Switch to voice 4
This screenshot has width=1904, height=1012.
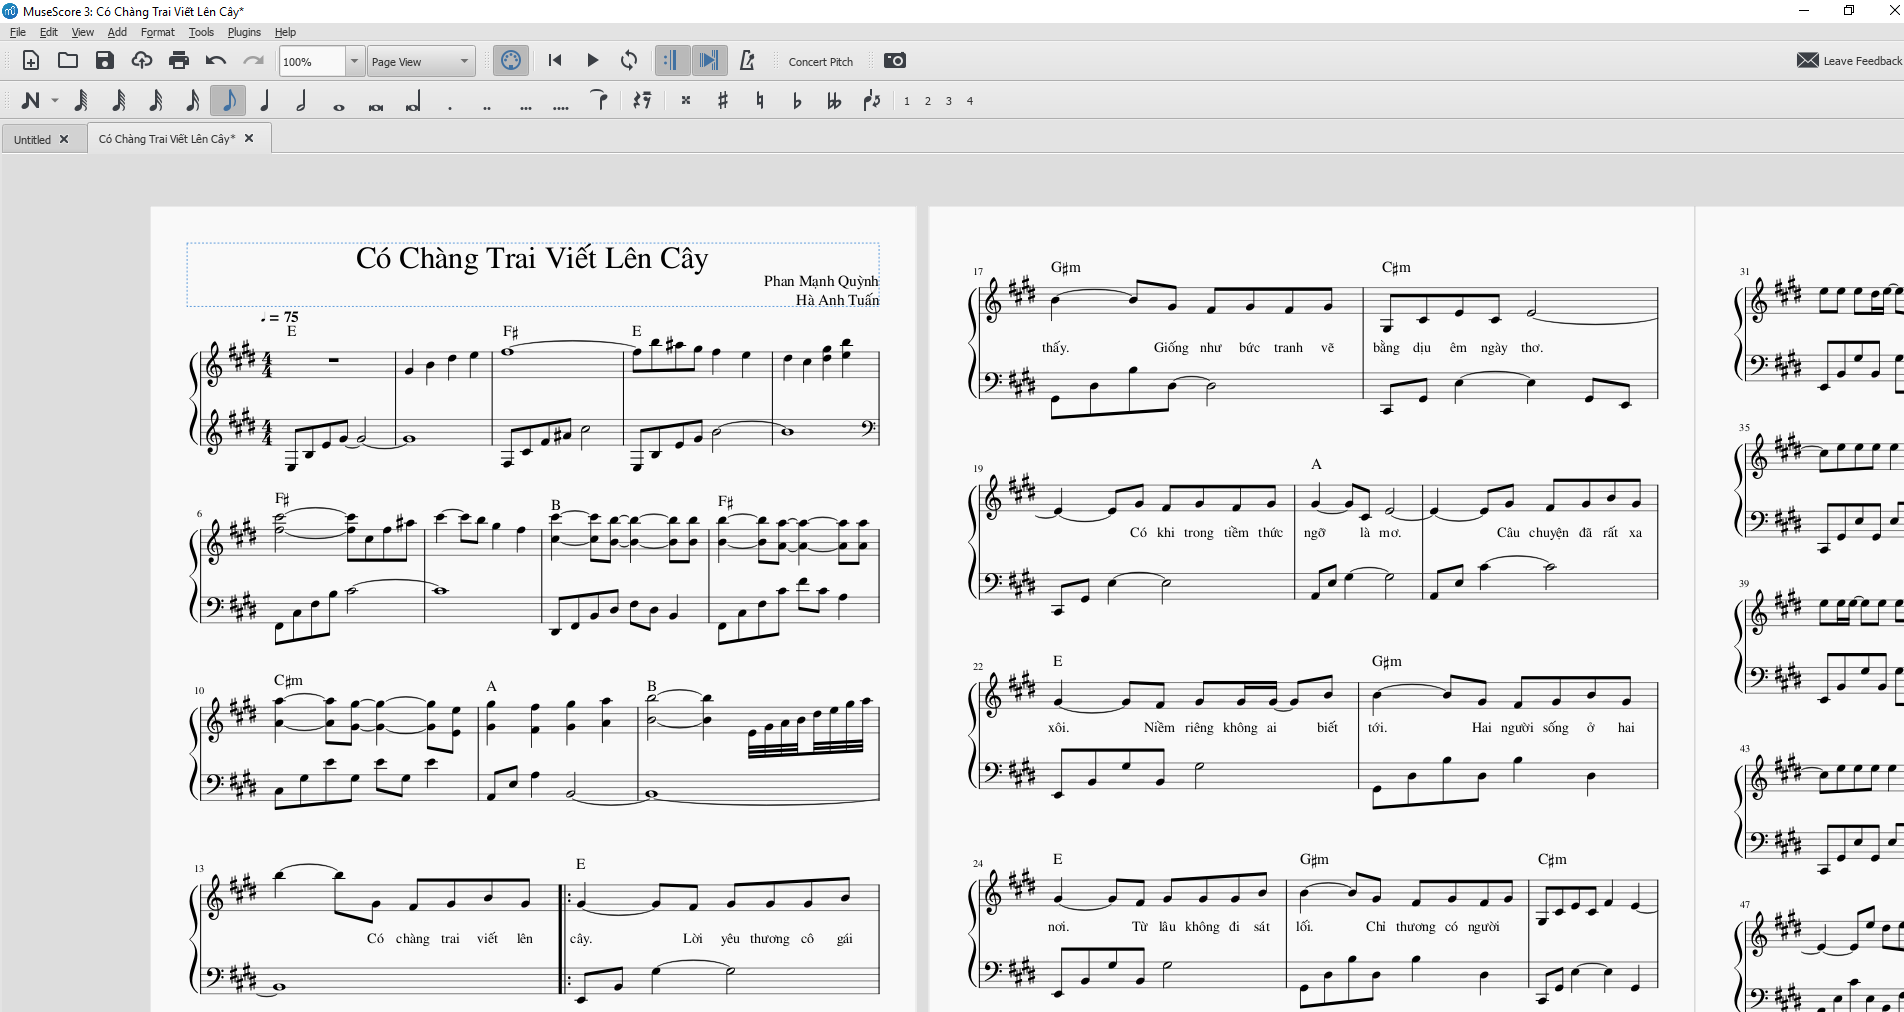coord(970,101)
